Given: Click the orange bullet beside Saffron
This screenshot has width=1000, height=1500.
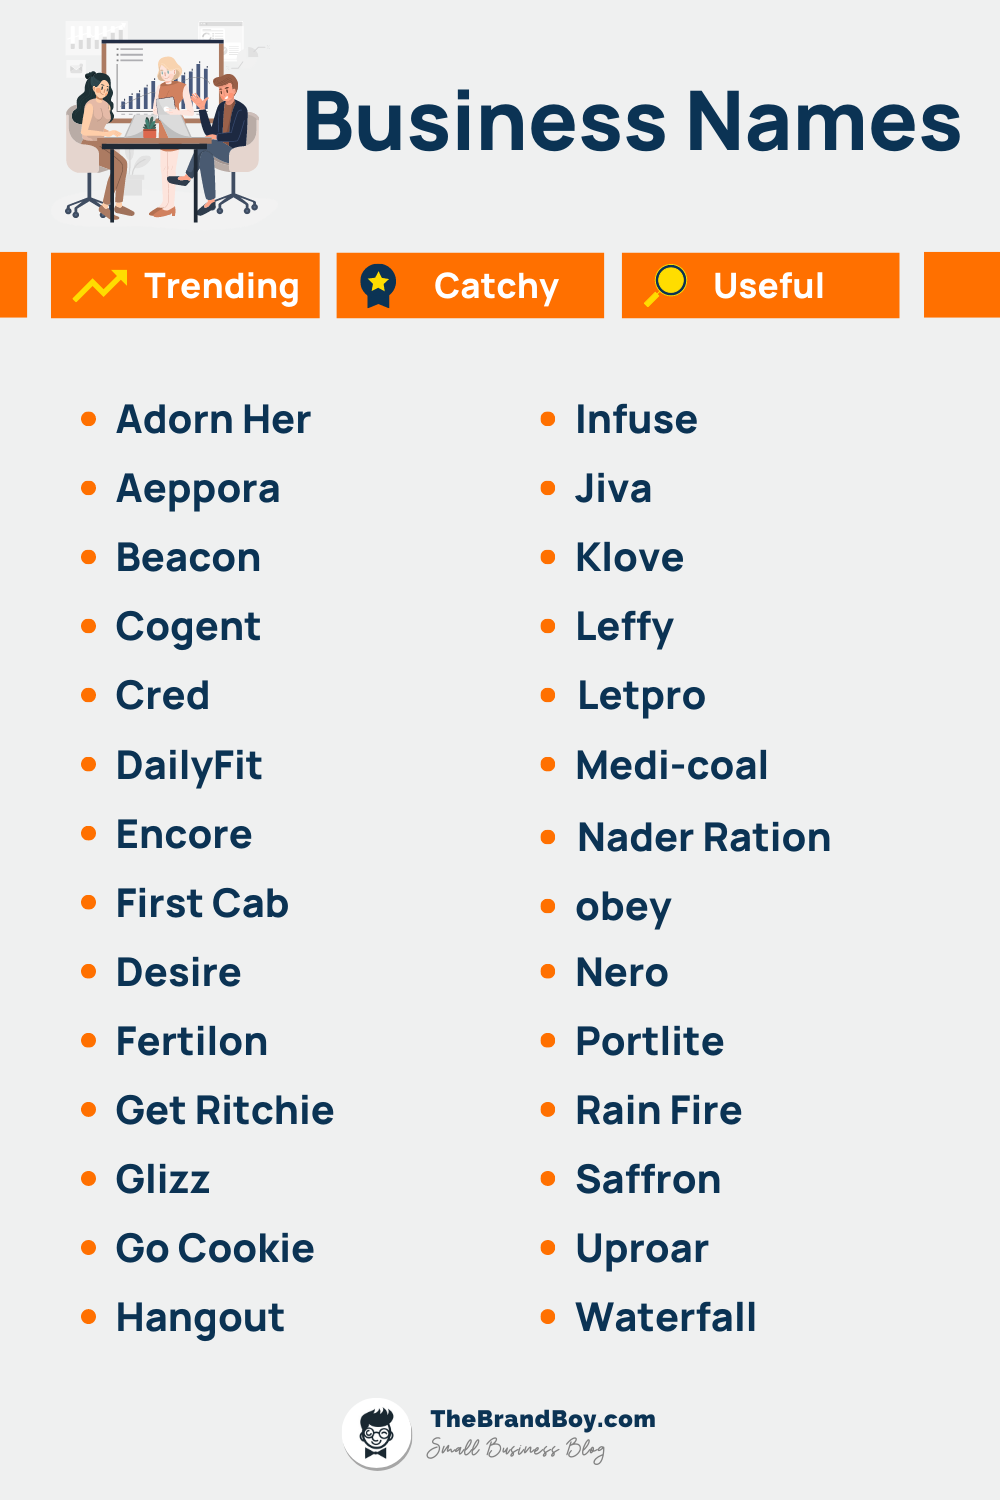Looking at the screenshot, I should 548,1179.
